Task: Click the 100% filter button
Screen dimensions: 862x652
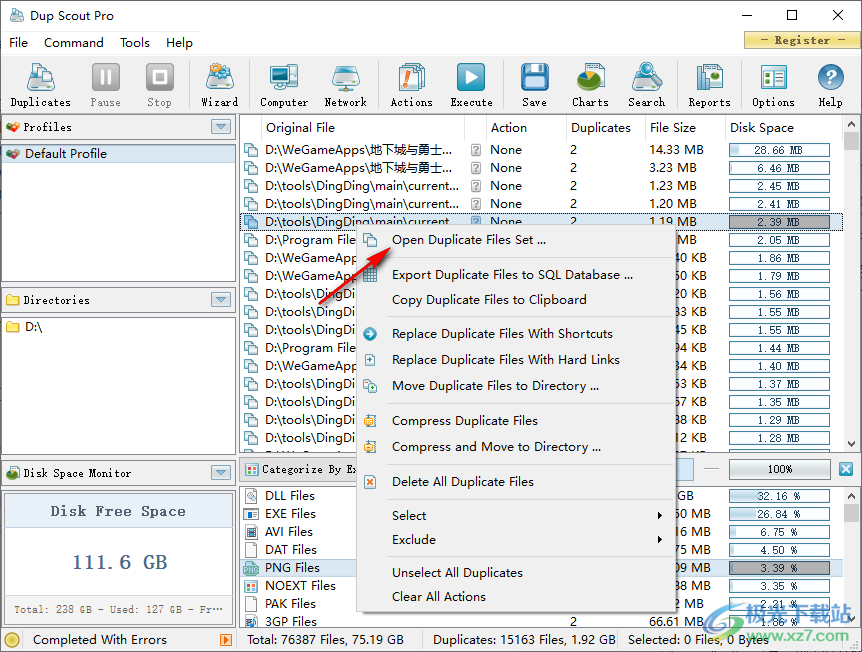Action: (780, 469)
